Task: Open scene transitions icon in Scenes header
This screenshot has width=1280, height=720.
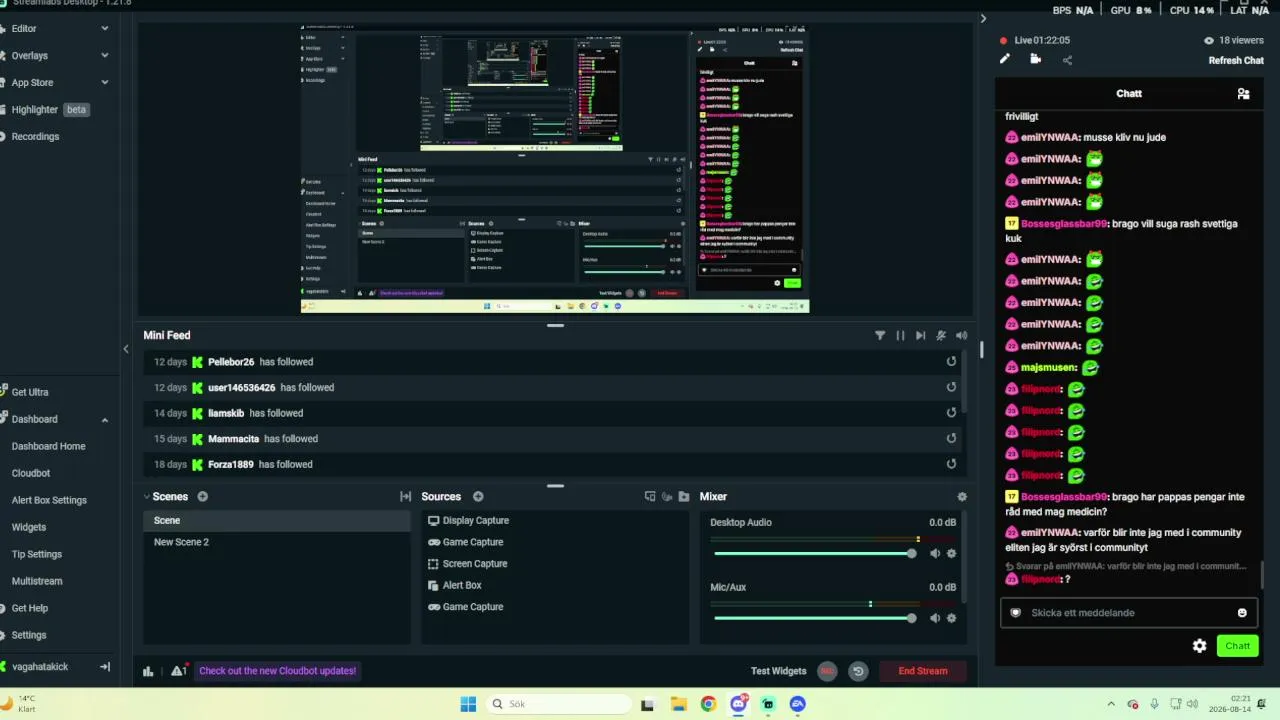Action: tap(405, 496)
